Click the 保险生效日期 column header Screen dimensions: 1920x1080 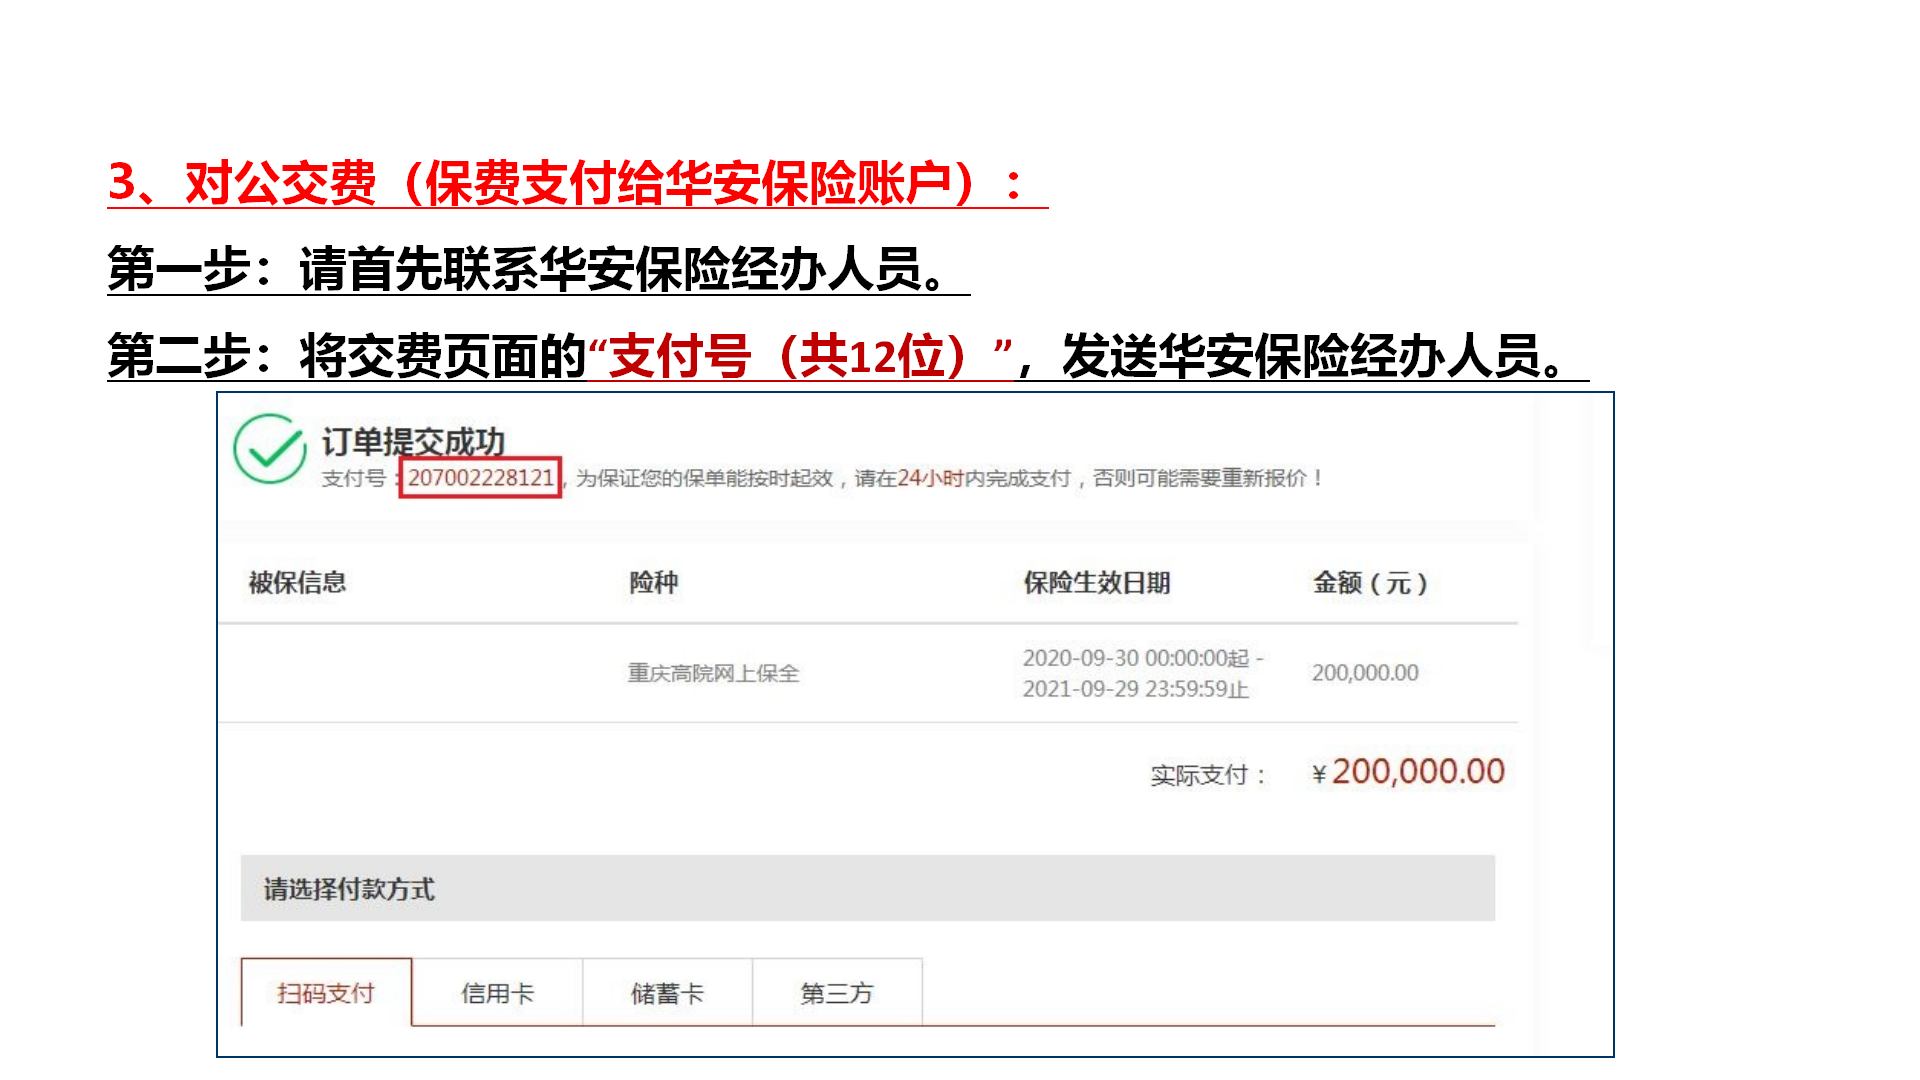coord(1096,583)
